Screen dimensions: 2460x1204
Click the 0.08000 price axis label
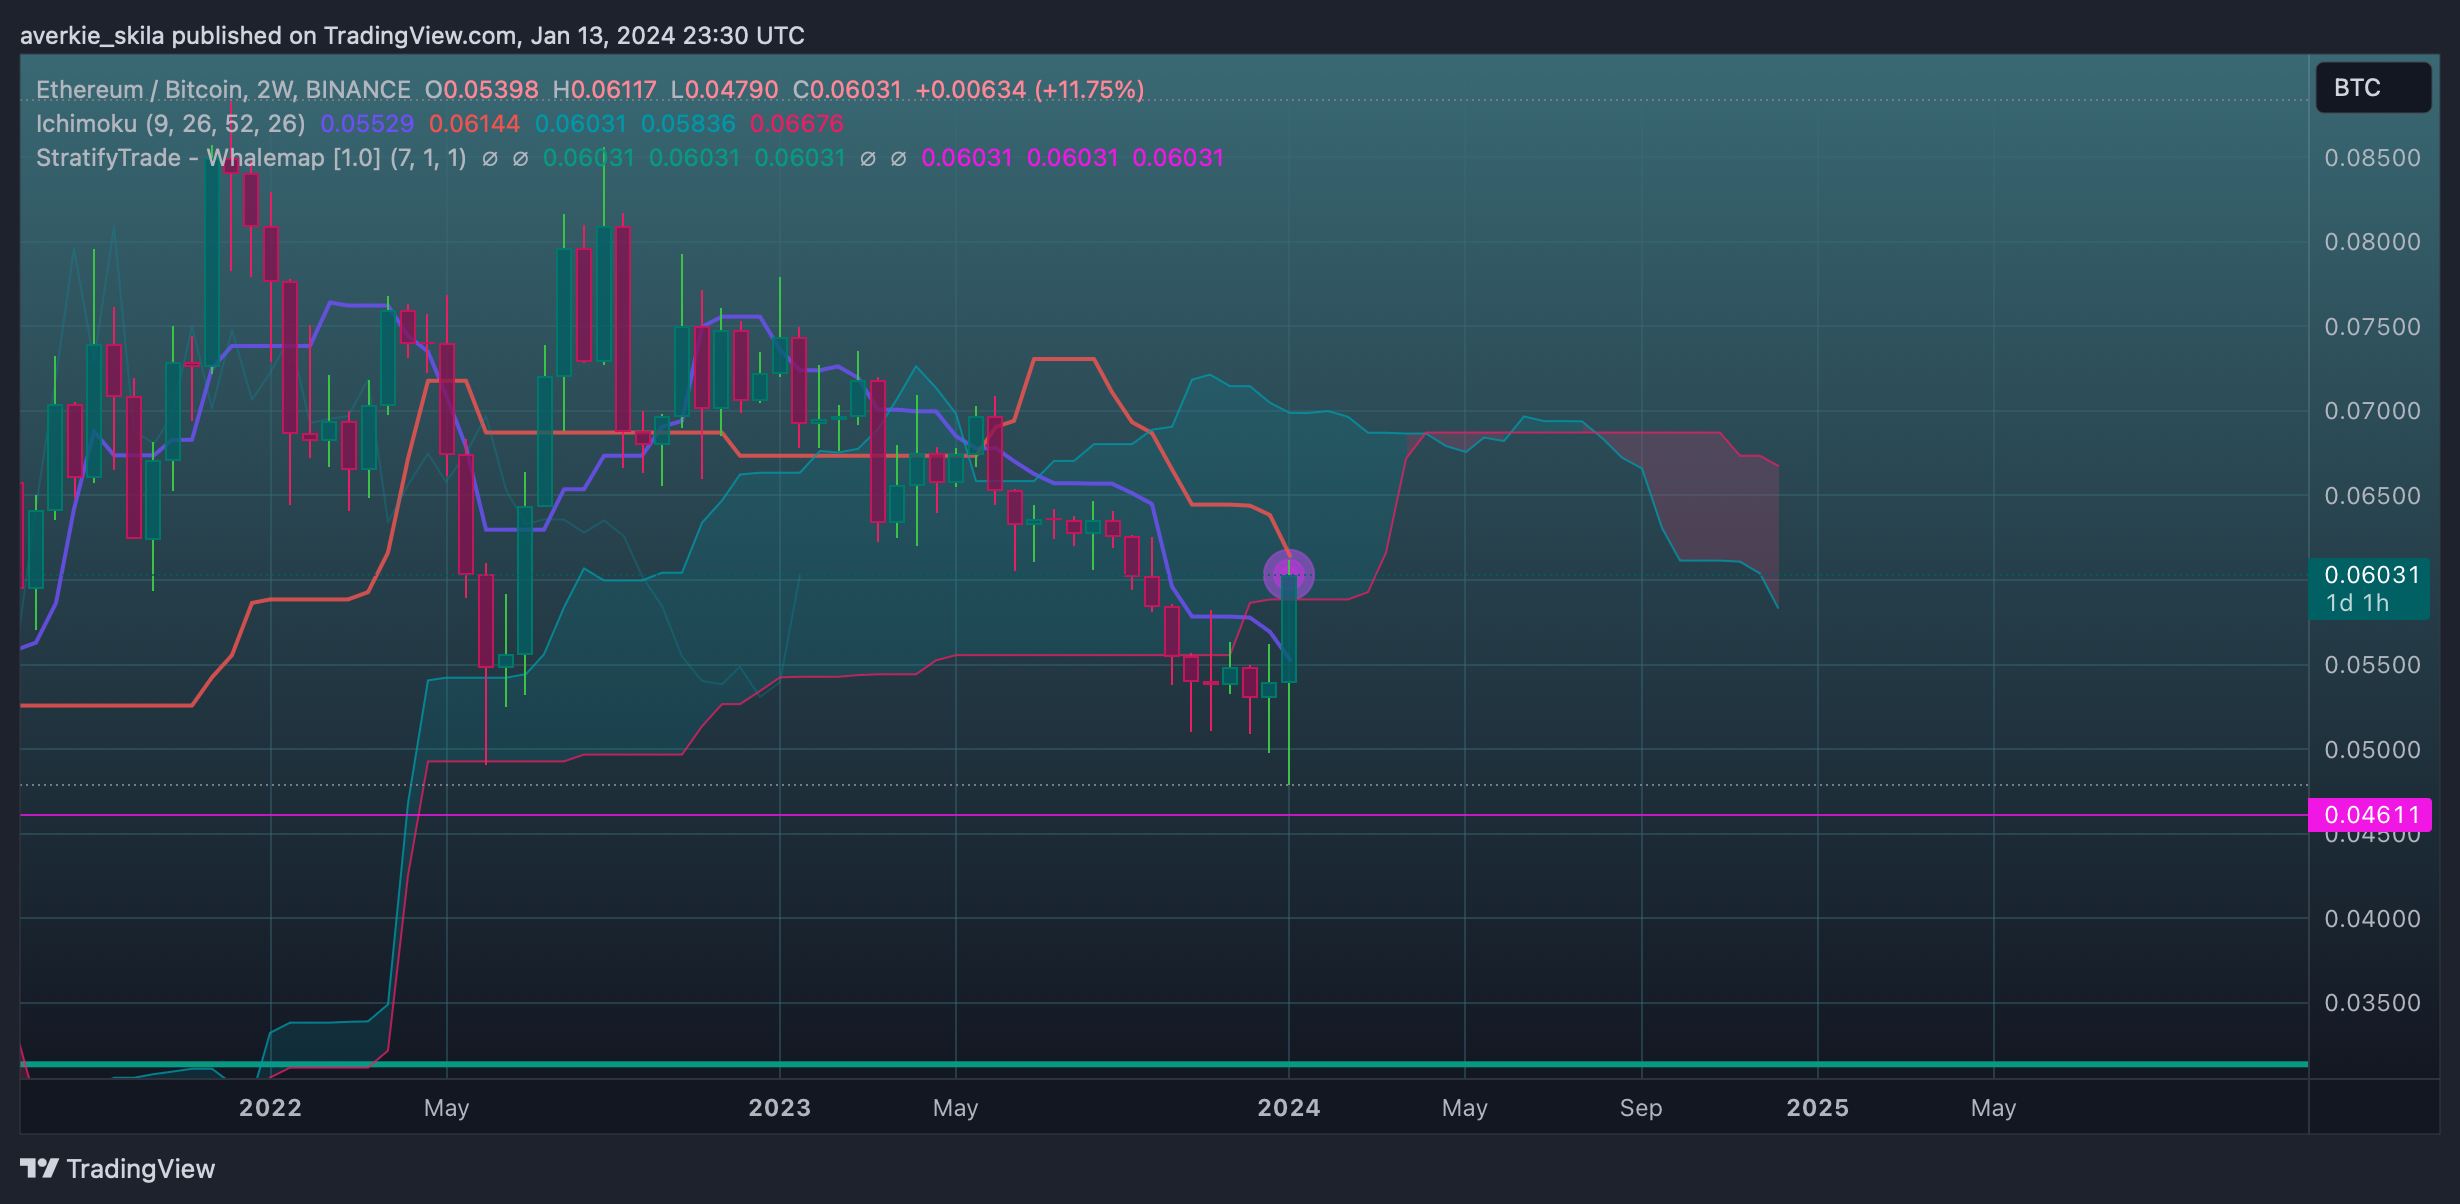(x=2372, y=242)
